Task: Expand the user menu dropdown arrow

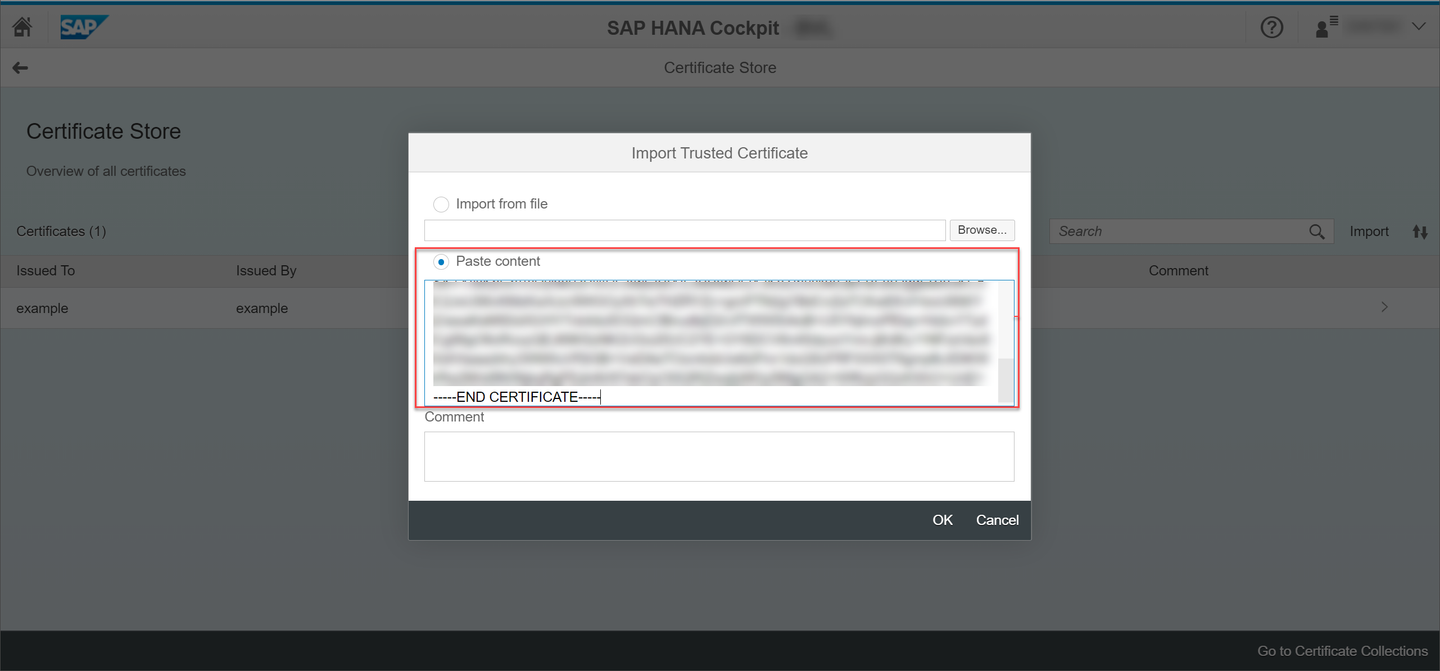Action: tap(1418, 27)
